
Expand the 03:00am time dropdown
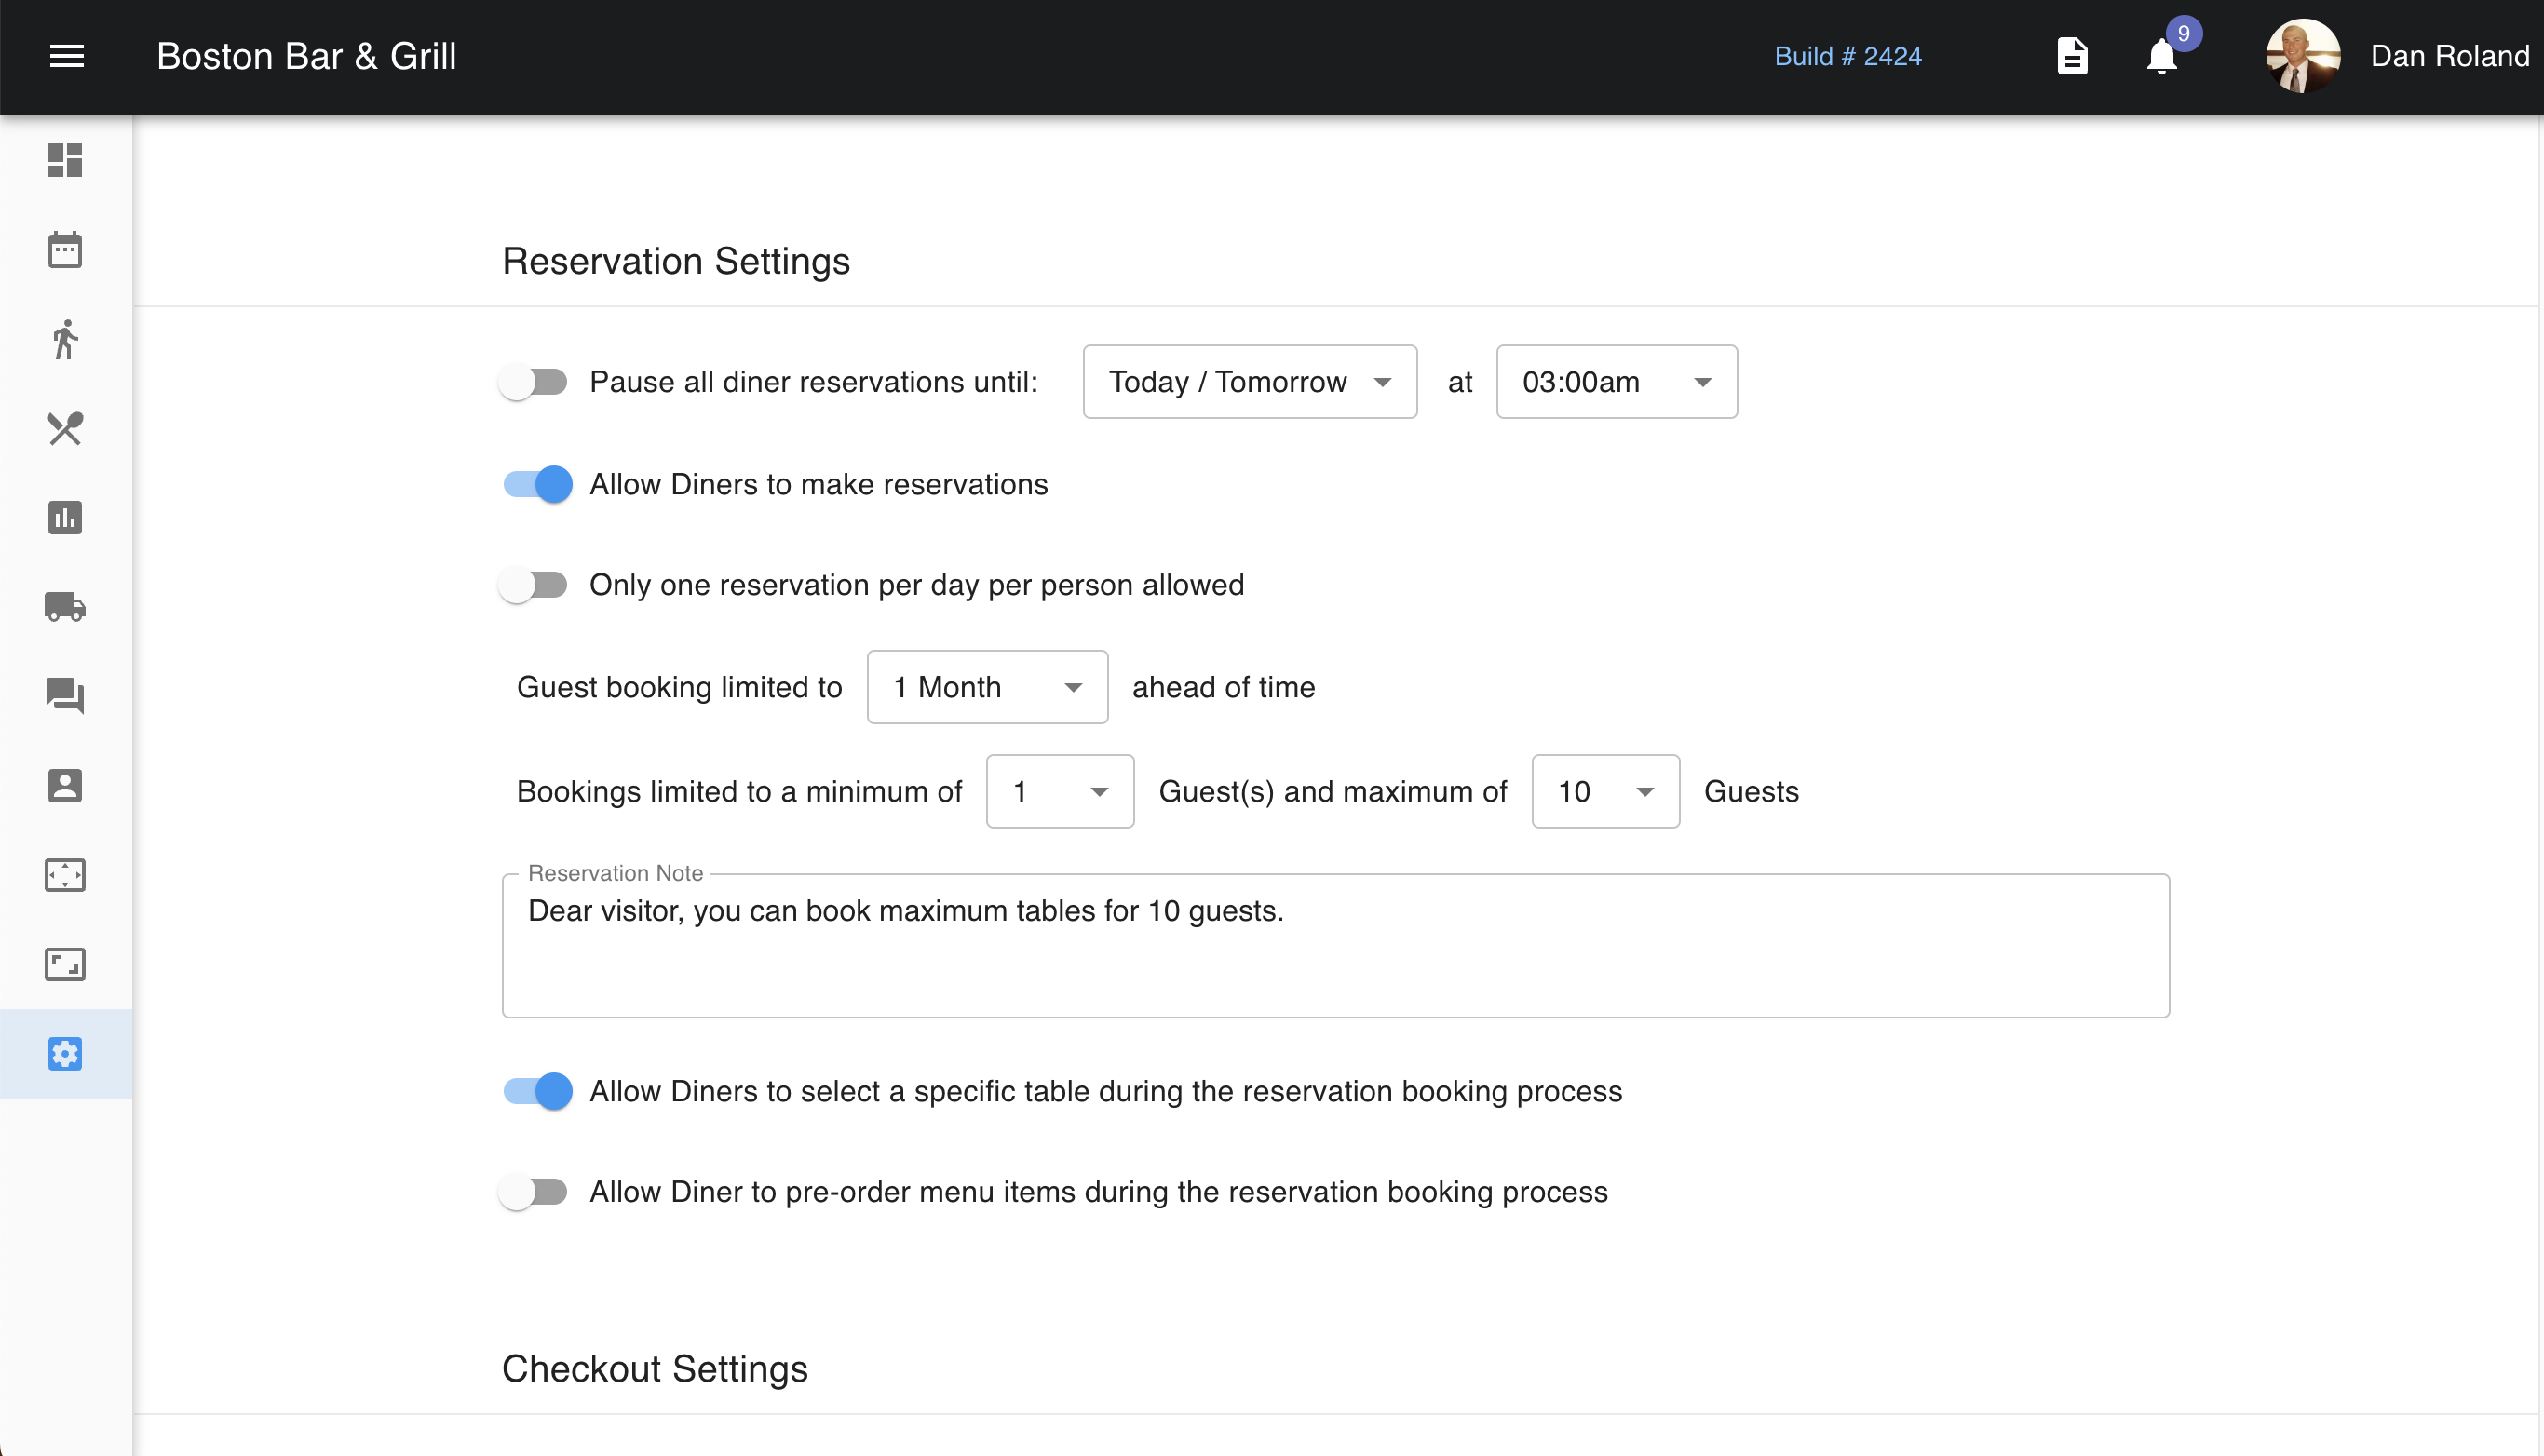1616,382
